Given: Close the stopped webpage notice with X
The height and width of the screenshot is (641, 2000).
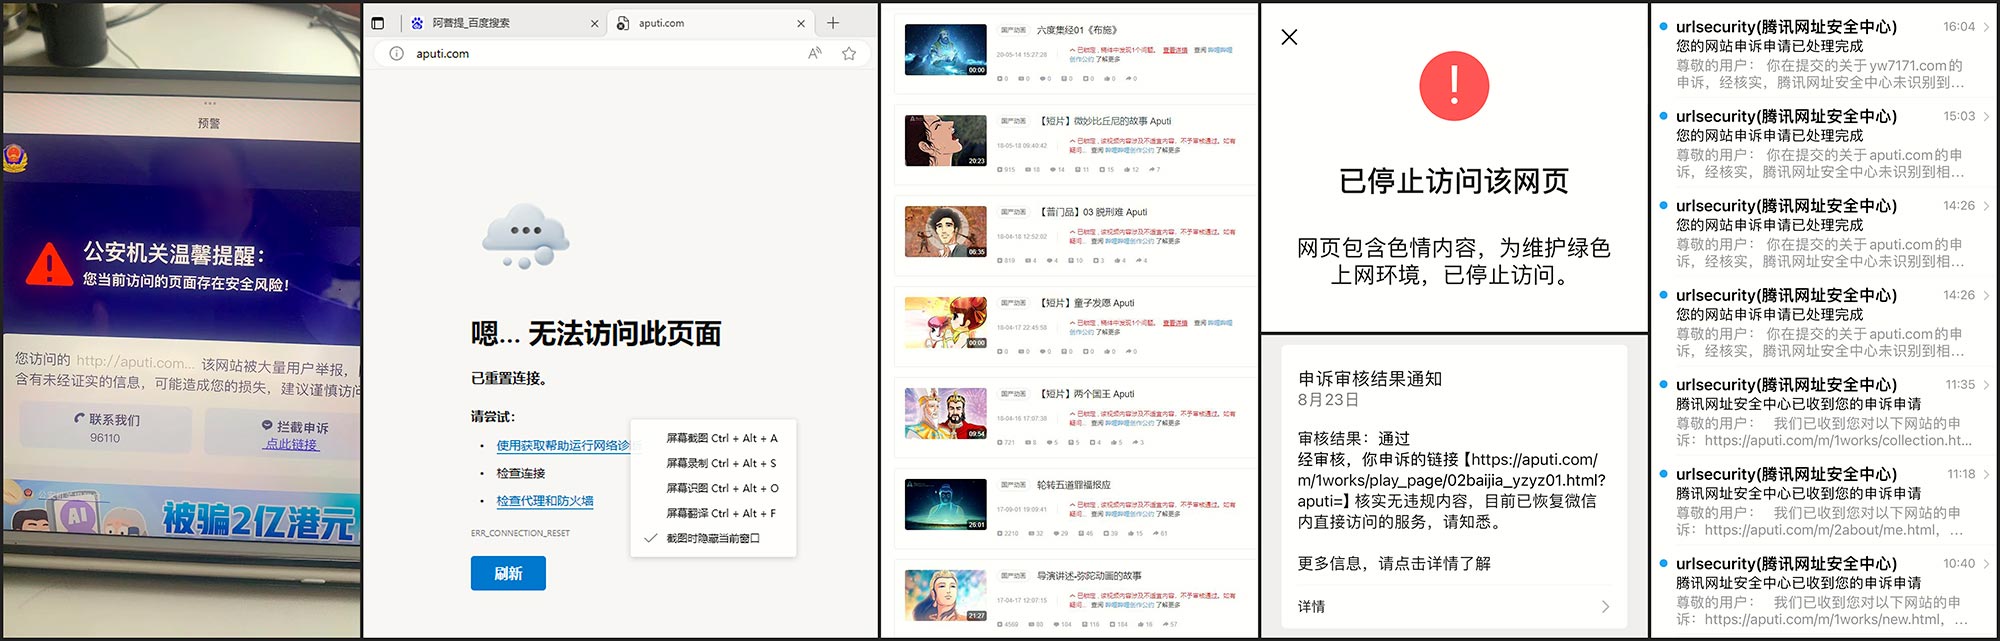Looking at the screenshot, I should (x=1289, y=37).
